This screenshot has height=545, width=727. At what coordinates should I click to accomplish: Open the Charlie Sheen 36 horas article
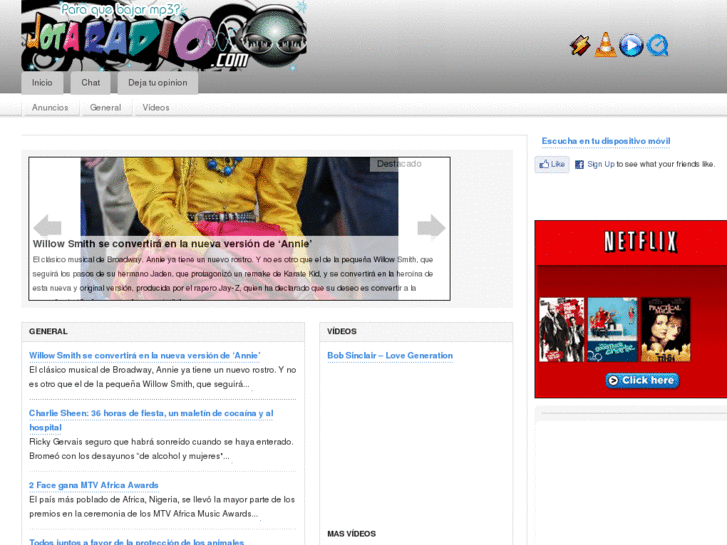click(x=151, y=420)
